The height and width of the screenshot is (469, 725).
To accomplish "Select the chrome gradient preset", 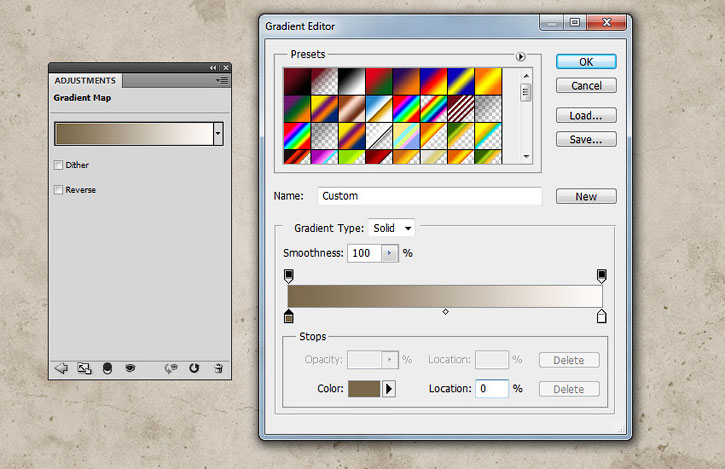I will point(379,109).
